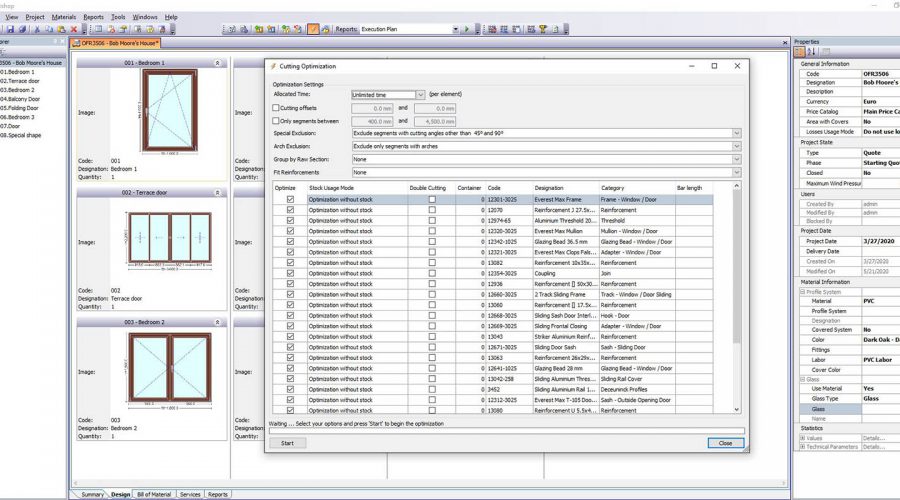Switch to the Services tab

tap(190, 494)
